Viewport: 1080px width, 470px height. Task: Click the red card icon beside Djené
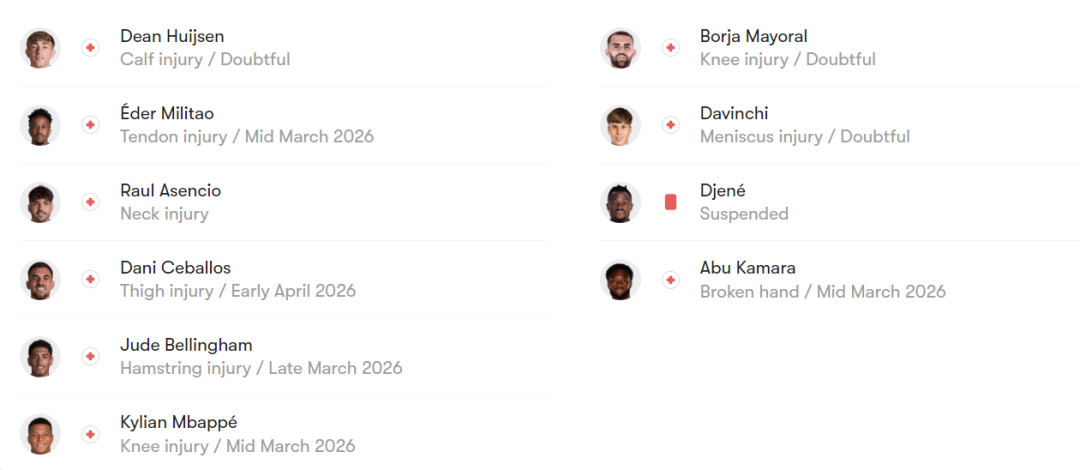670,202
